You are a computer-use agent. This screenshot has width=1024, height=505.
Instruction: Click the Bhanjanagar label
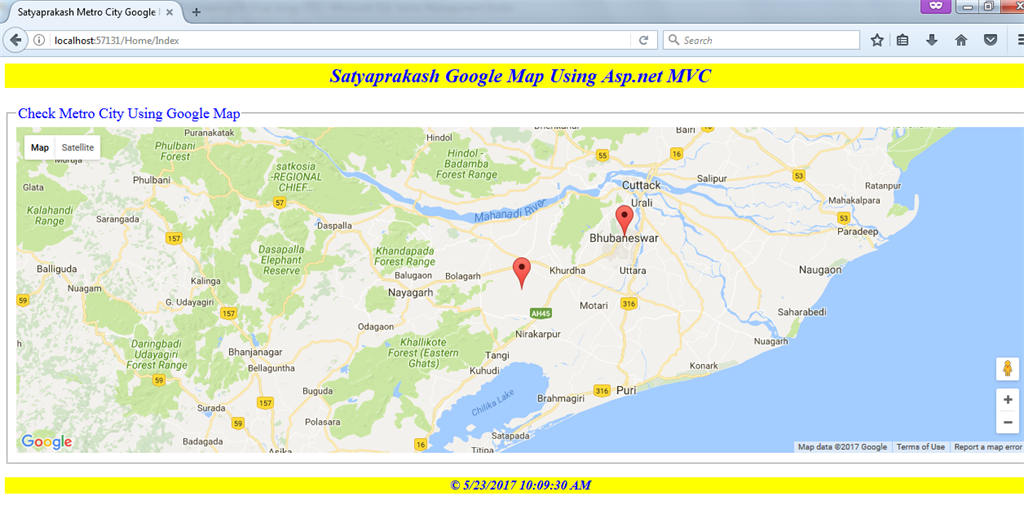coord(254,353)
